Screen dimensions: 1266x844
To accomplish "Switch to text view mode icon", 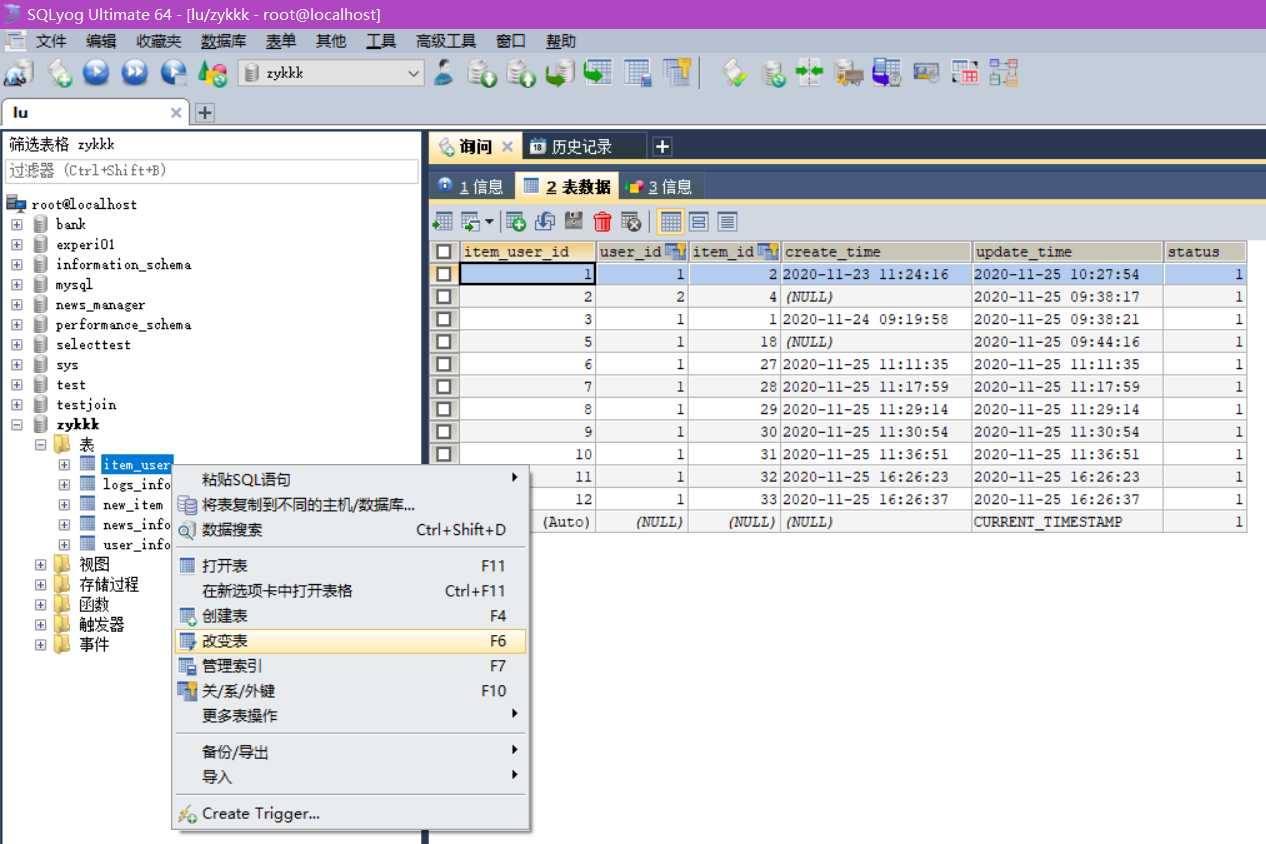I will [x=727, y=221].
